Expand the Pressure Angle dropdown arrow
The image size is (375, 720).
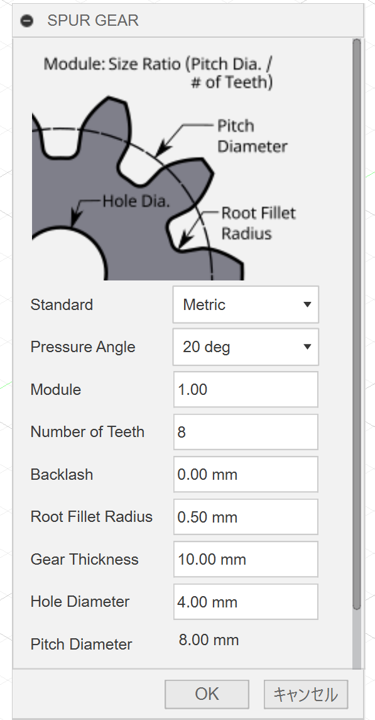click(308, 347)
